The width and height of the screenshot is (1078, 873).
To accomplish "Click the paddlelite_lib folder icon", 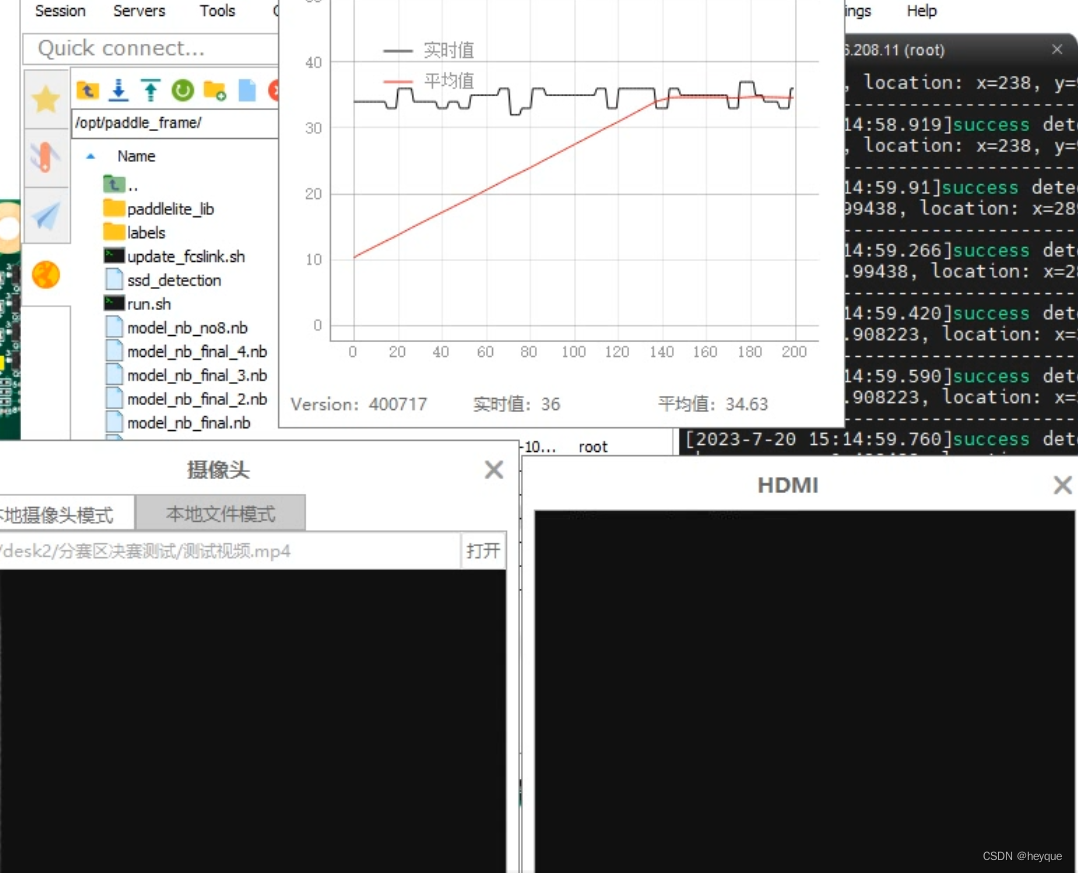I will click(114, 208).
